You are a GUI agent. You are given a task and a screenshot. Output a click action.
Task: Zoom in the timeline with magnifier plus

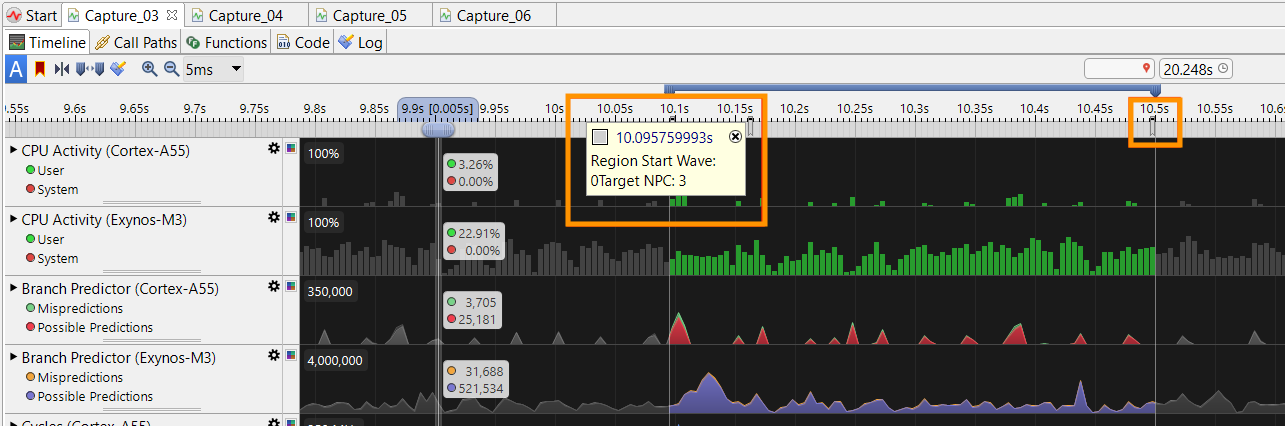click(x=150, y=69)
